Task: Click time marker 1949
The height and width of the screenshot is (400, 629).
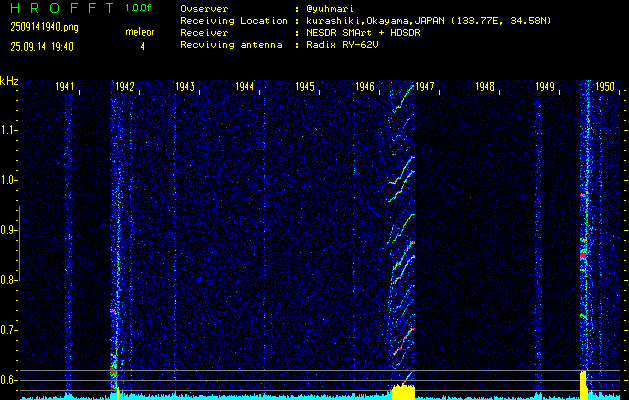Action: tap(545, 86)
